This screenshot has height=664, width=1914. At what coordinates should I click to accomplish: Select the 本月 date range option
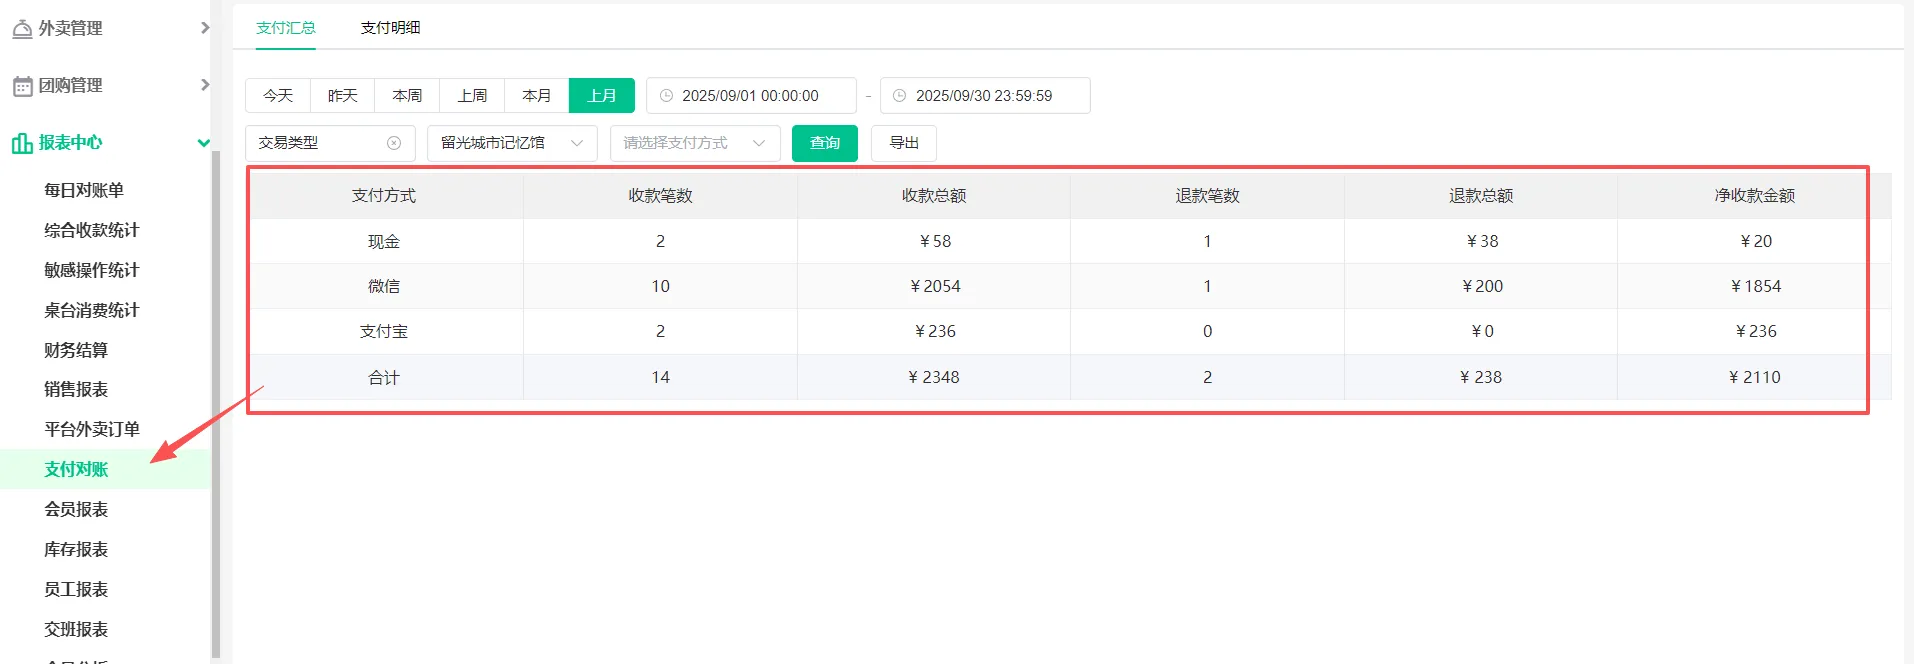pos(537,96)
